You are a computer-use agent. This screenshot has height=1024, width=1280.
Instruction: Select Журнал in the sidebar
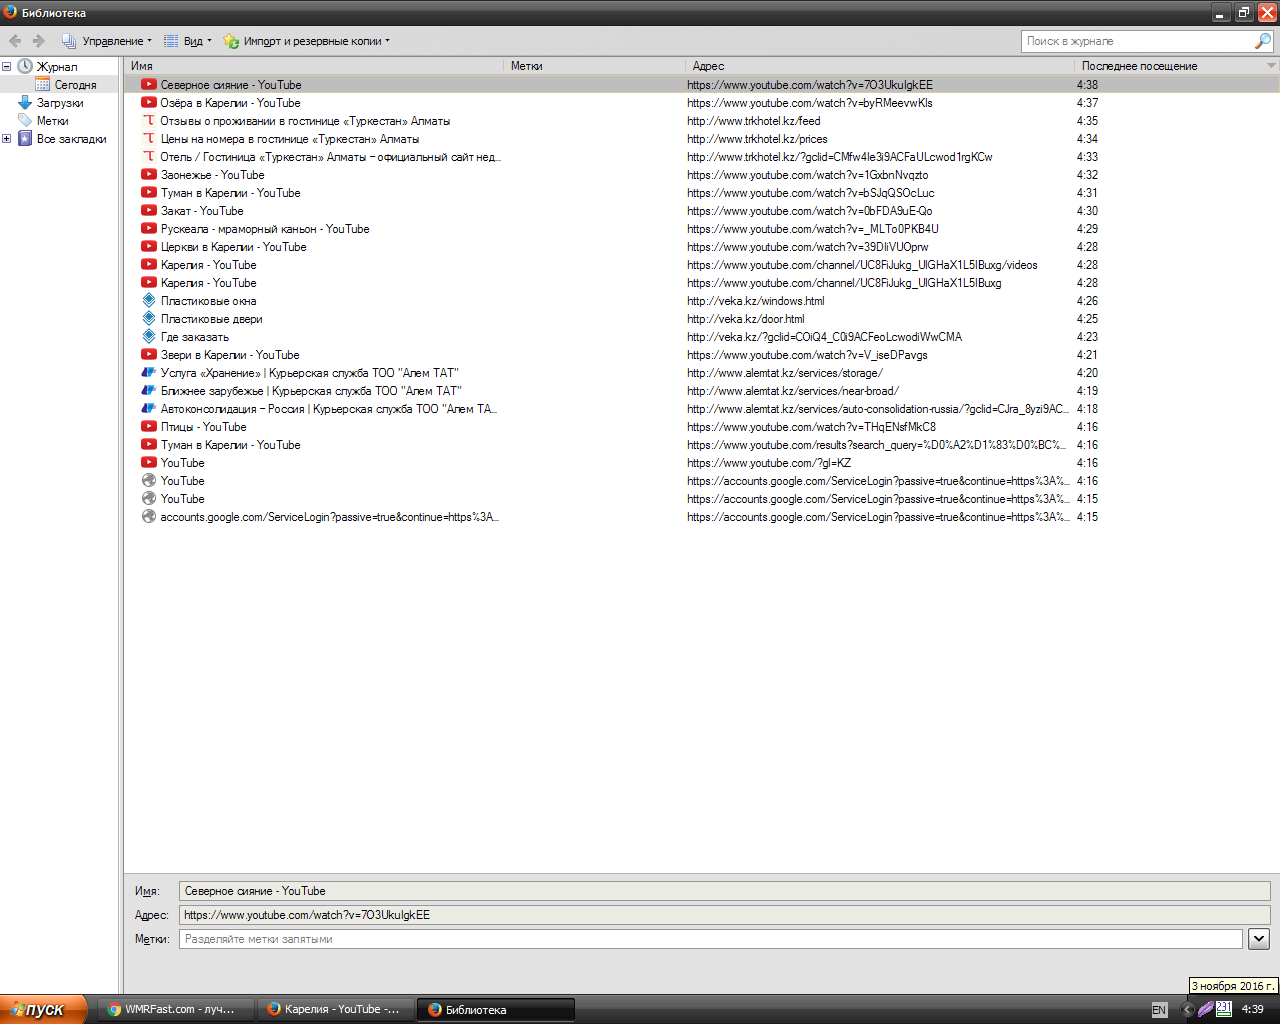pyautogui.click(x=56, y=67)
